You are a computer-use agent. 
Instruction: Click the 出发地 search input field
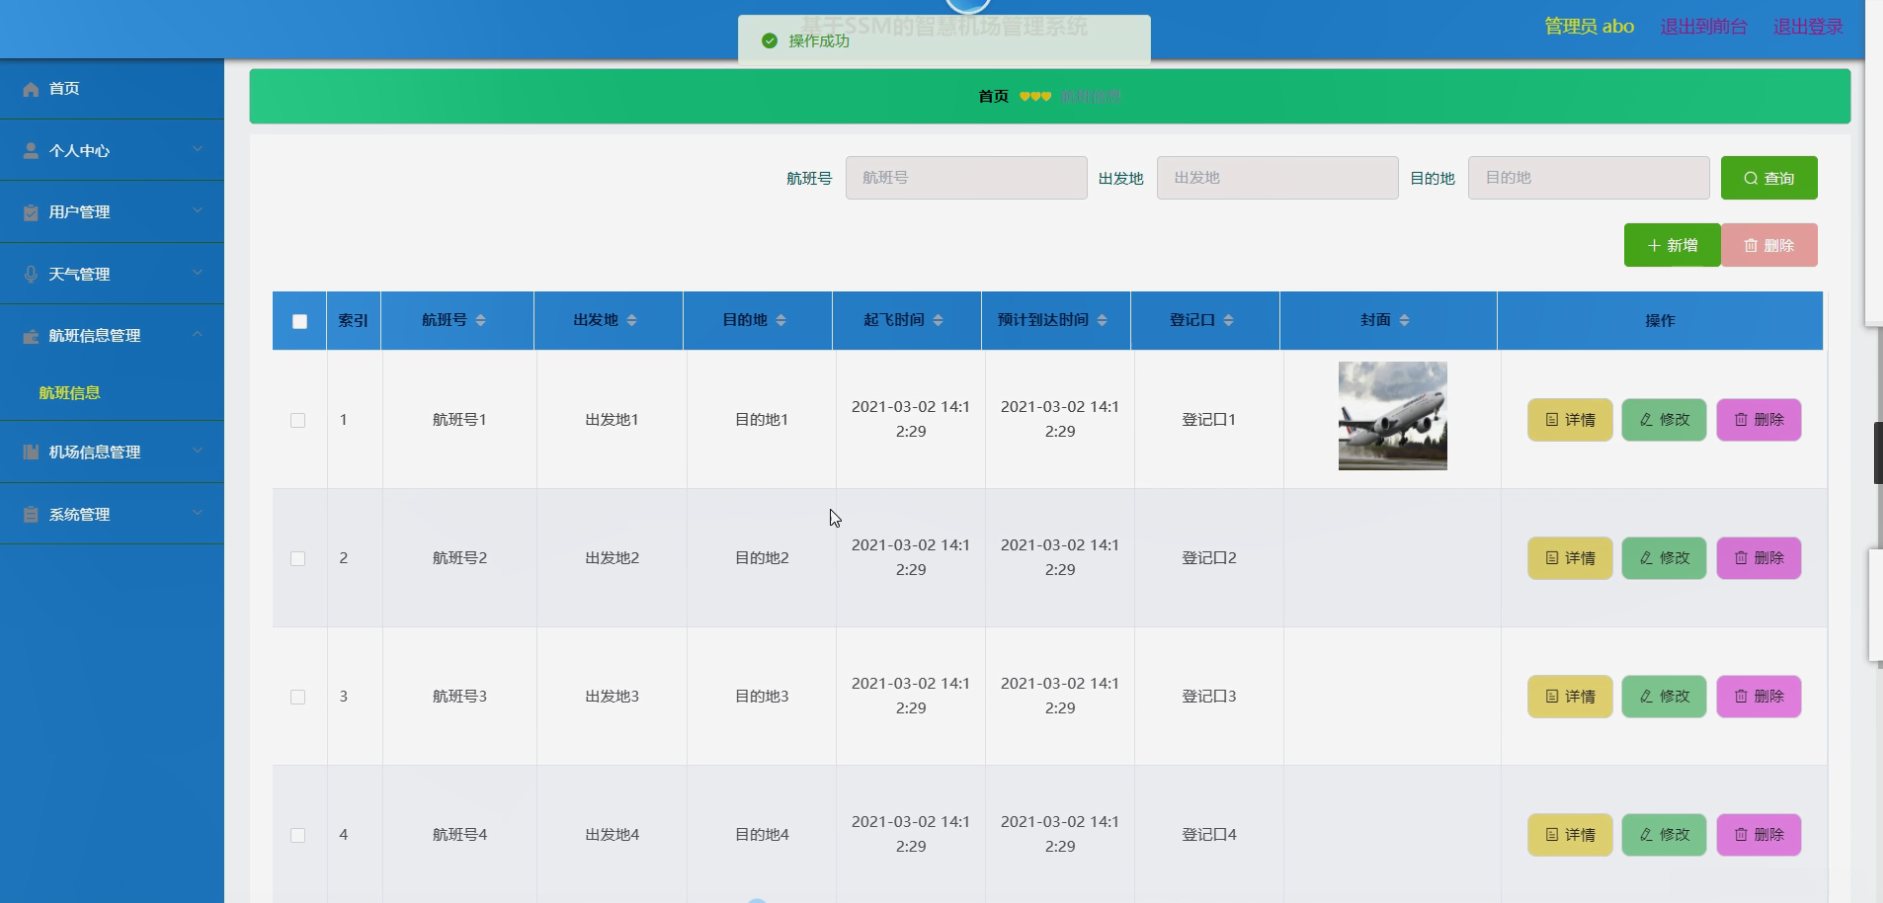pos(1277,178)
